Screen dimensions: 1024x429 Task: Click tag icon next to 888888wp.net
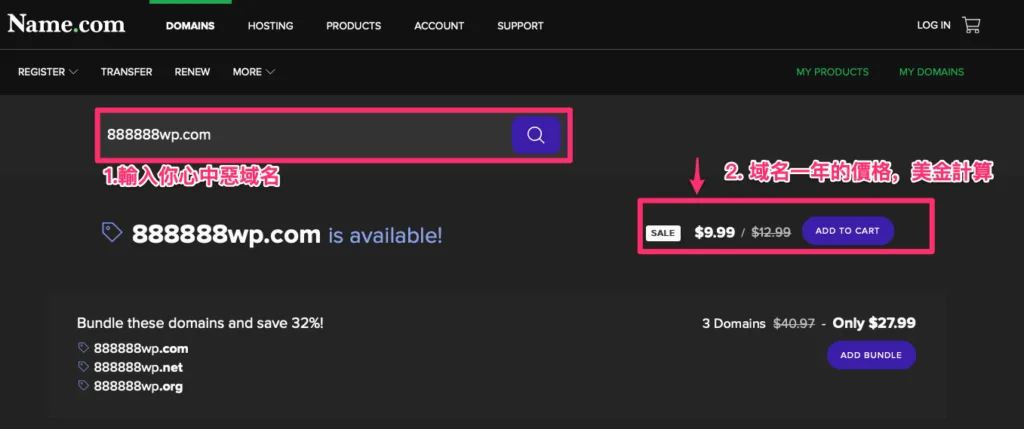click(x=83, y=367)
